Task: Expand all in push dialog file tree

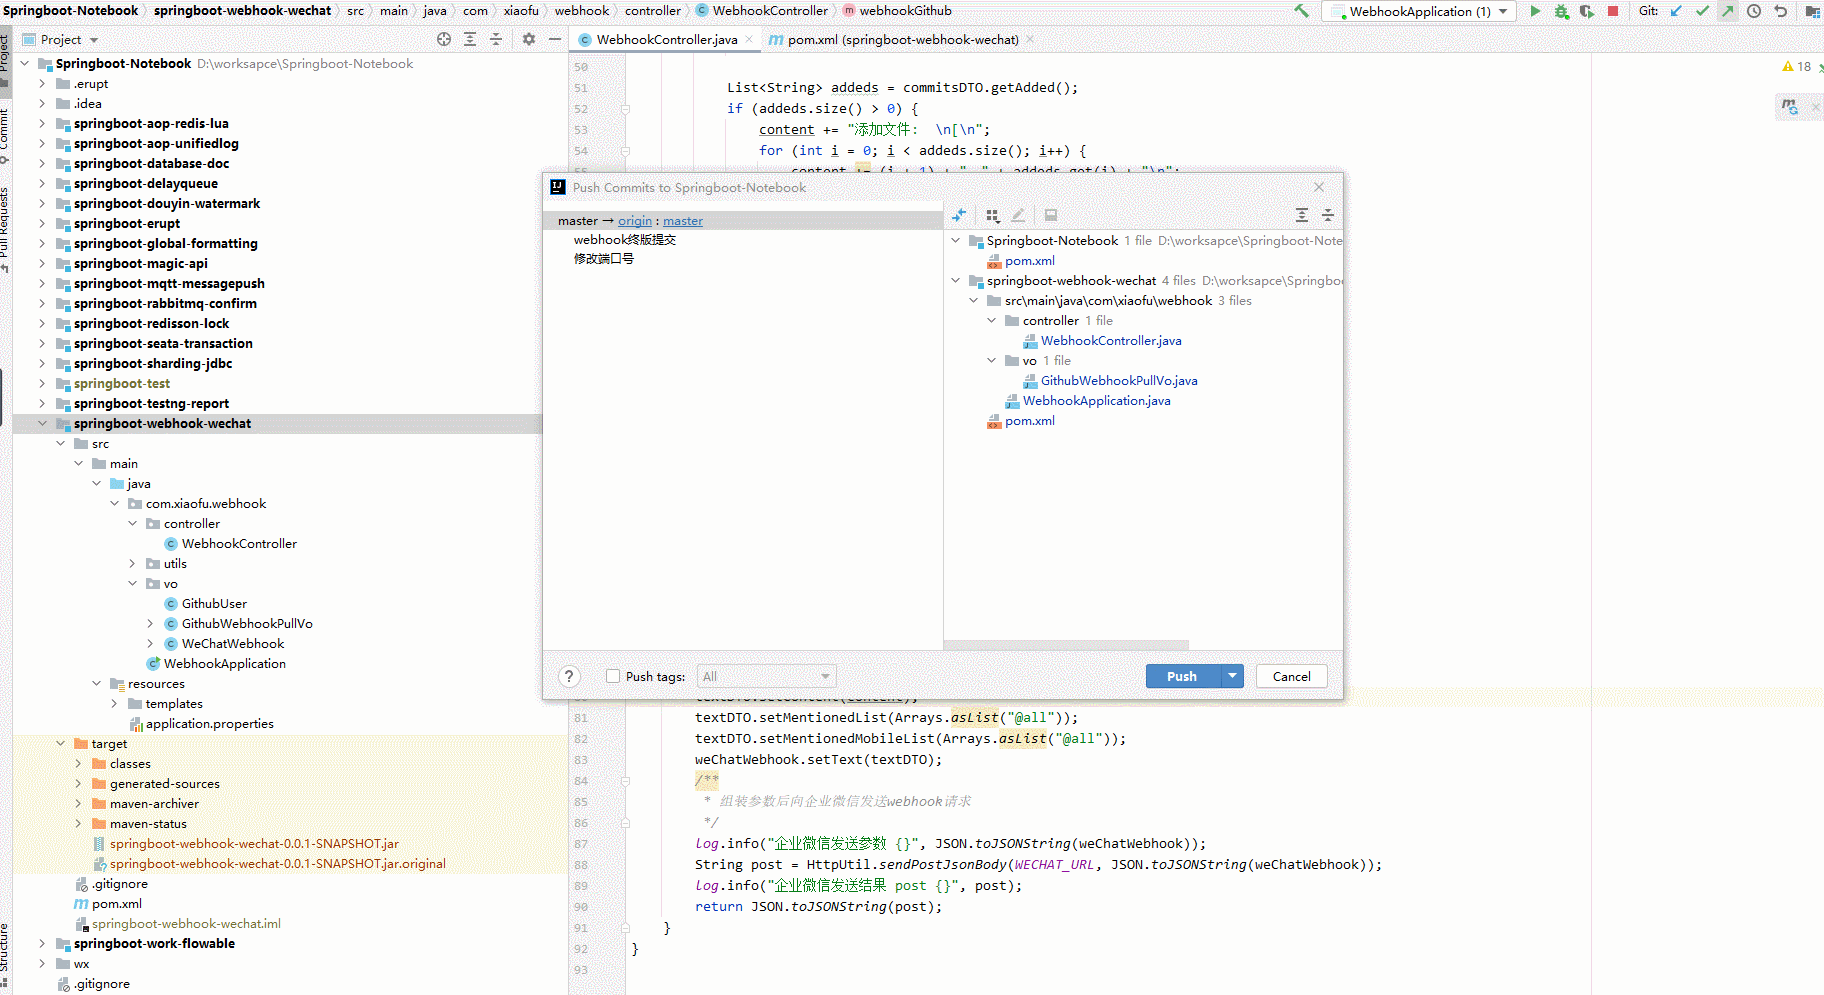Action: [x=1301, y=215]
